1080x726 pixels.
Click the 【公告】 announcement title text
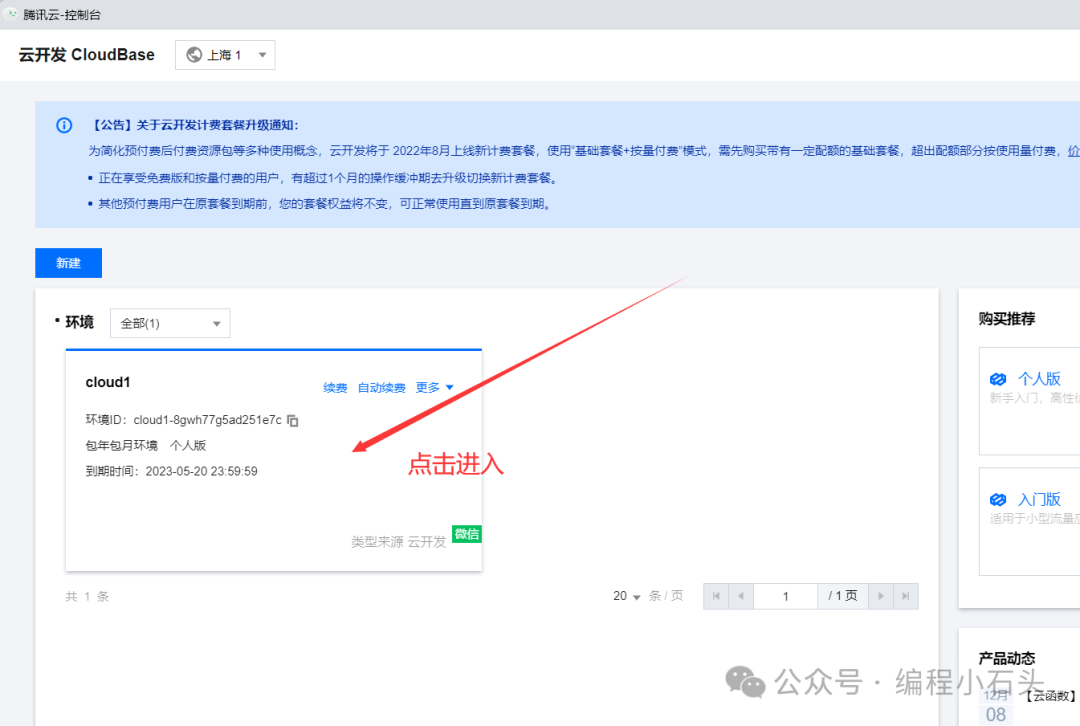click(194, 125)
